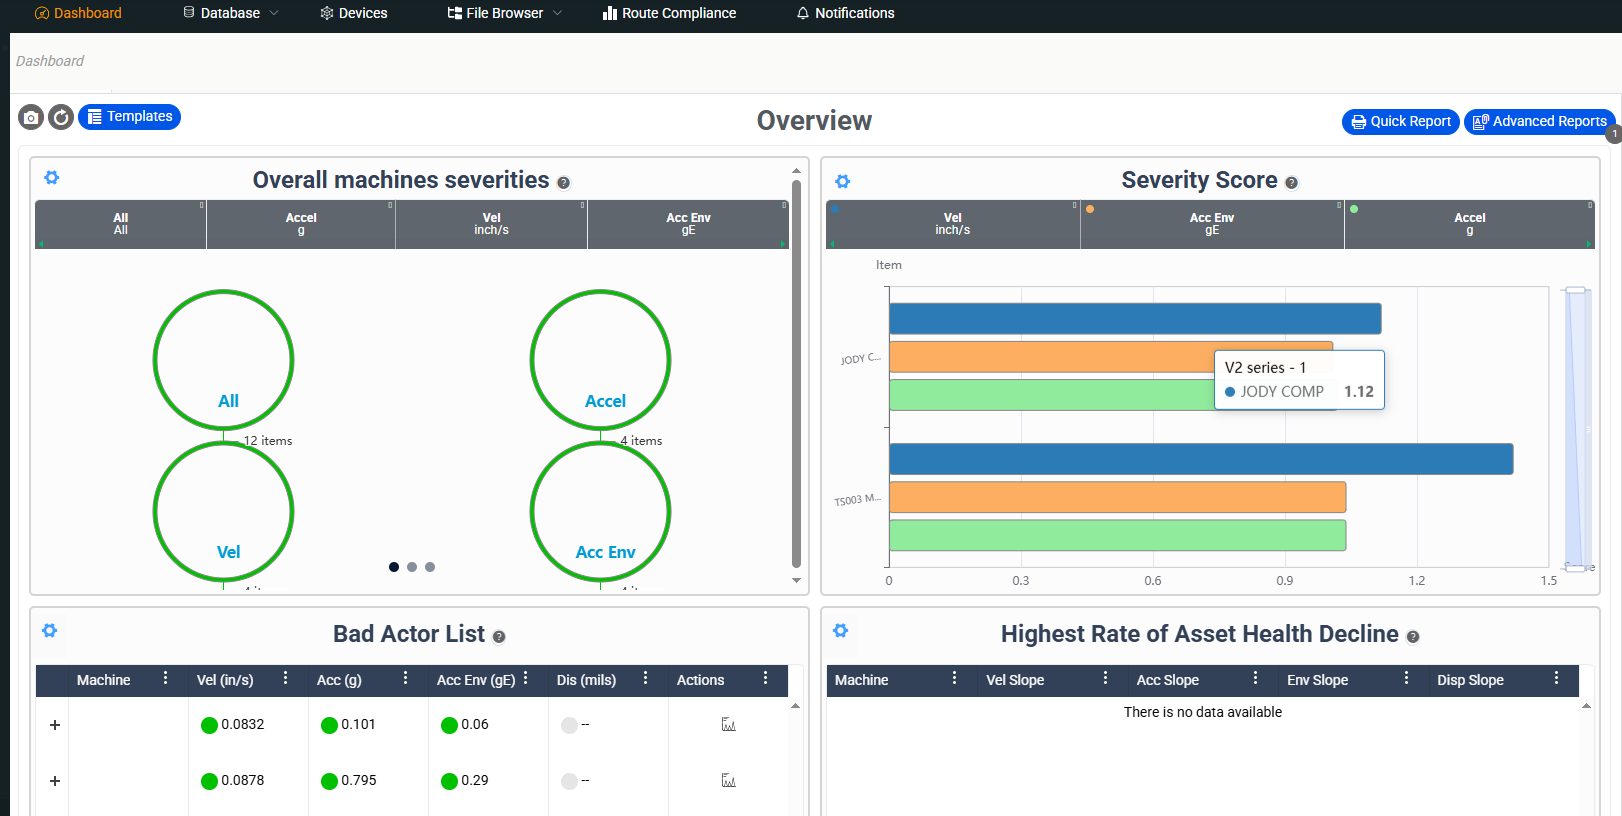This screenshot has width=1622, height=816.
Task: Click help icon beside Highest Rate of Asset Health Decline
Action: coord(1413,637)
